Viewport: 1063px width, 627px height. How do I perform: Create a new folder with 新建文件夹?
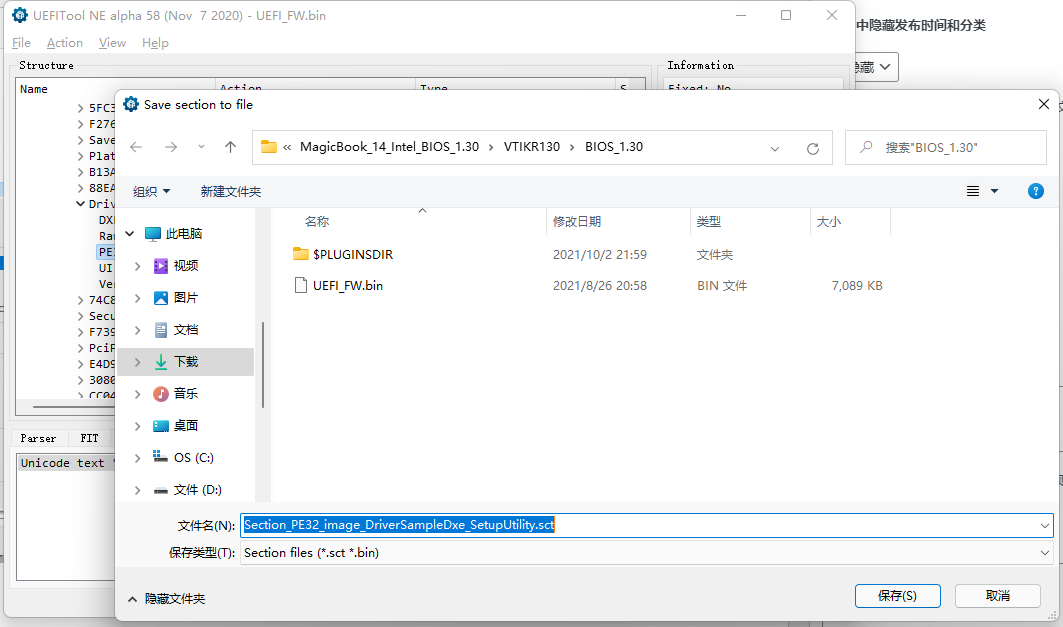point(230,192)
